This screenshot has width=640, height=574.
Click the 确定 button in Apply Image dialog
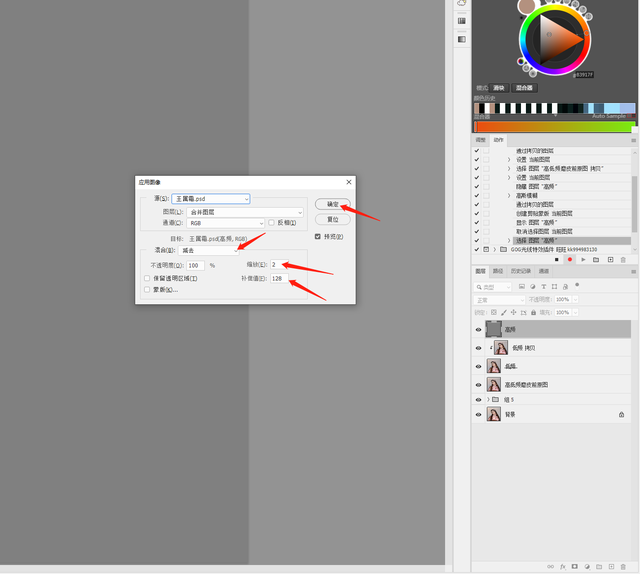tap(333, 204)
